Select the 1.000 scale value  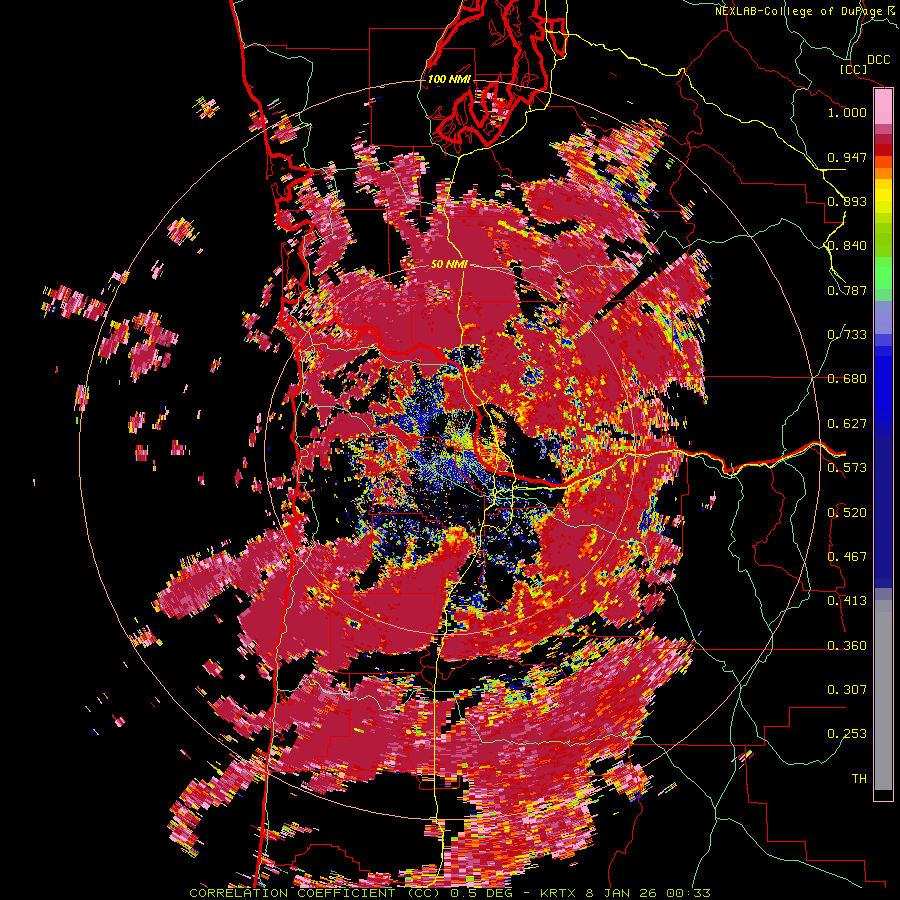[x=847, y=112]
